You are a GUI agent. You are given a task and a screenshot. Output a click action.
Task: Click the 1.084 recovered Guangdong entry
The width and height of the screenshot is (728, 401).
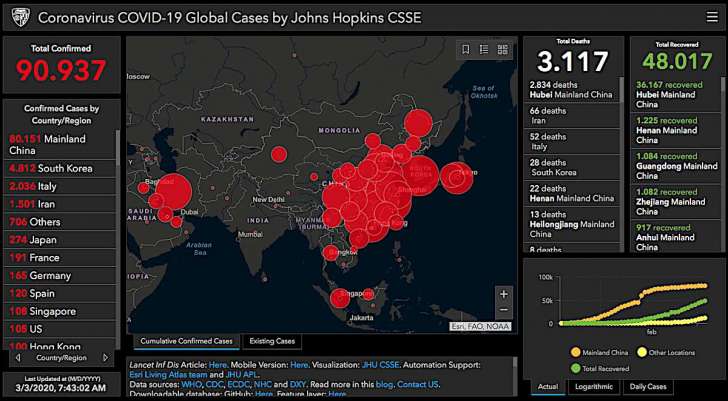pyautogui.click(x=675, y=166)
